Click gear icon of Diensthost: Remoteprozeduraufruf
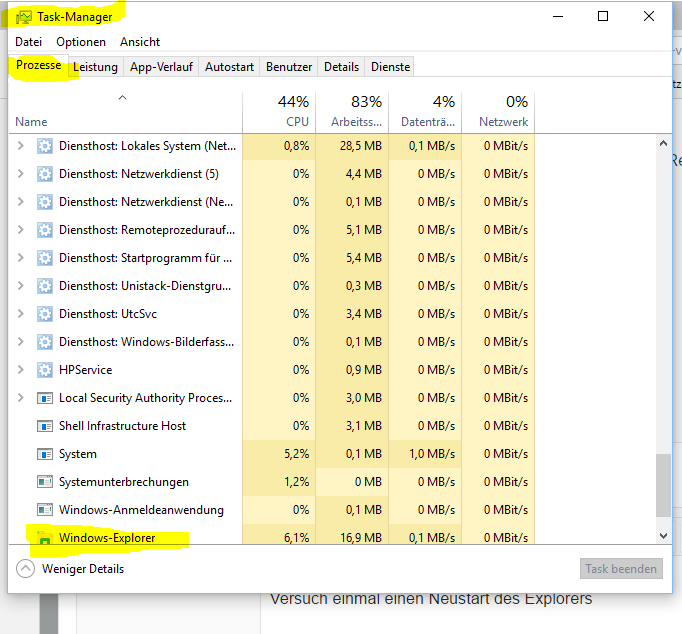682x634 pixels. coord(45,230)
